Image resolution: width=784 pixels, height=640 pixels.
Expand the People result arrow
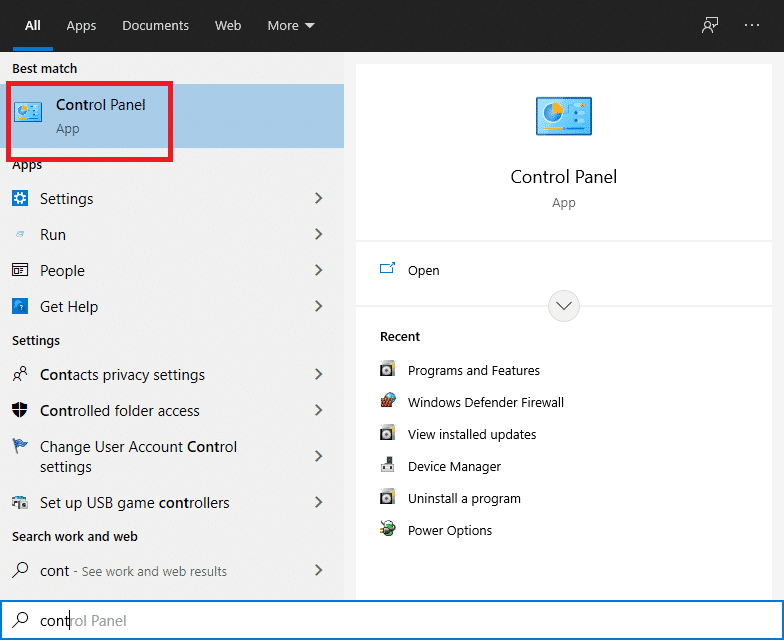coord(319,270)
